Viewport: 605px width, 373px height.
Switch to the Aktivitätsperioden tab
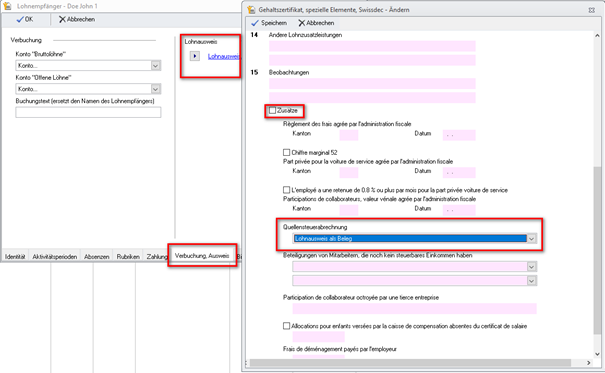pyautogui.click(x=54, y=257)
